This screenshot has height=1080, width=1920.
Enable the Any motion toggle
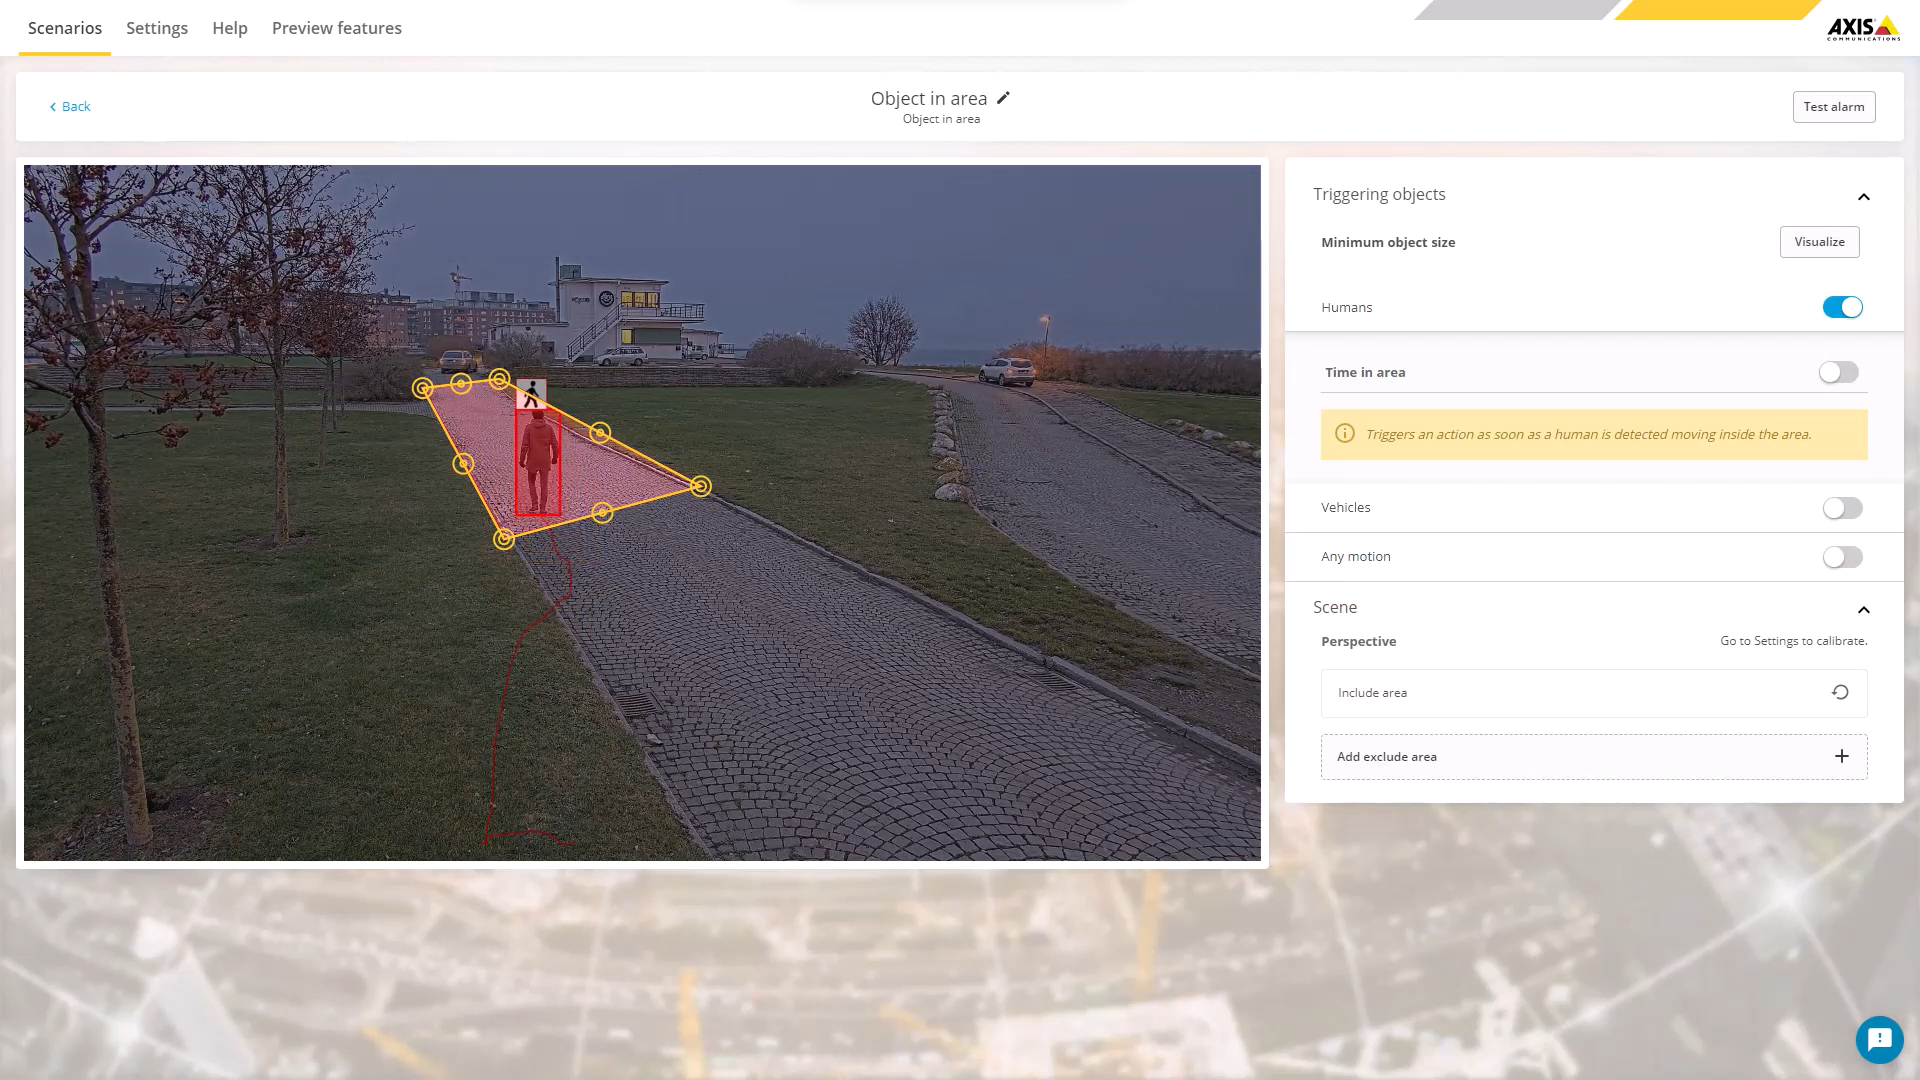point(1842,557)
